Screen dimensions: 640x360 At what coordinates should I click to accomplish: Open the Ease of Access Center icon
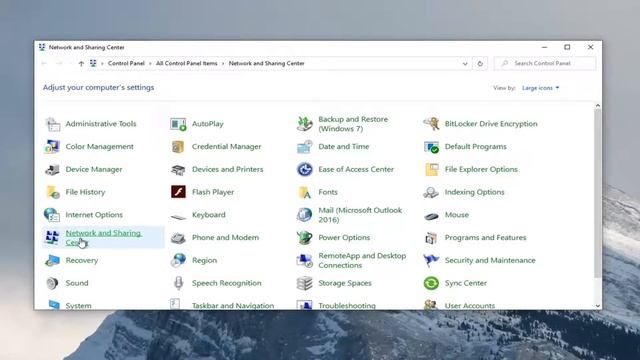[304, 169]
